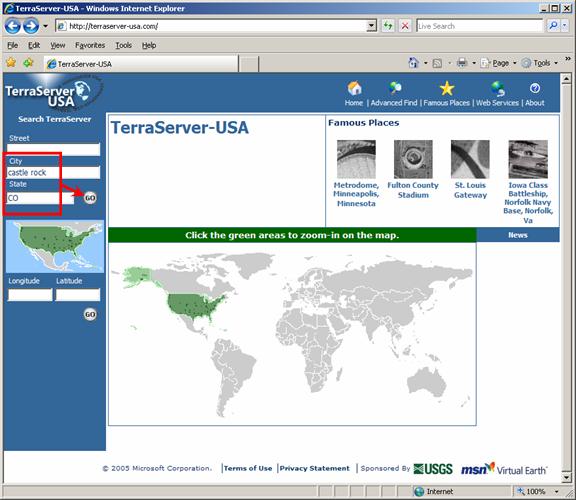Click the Longitude input field
This screenshot has width=576, height=500.
[30, 295]
